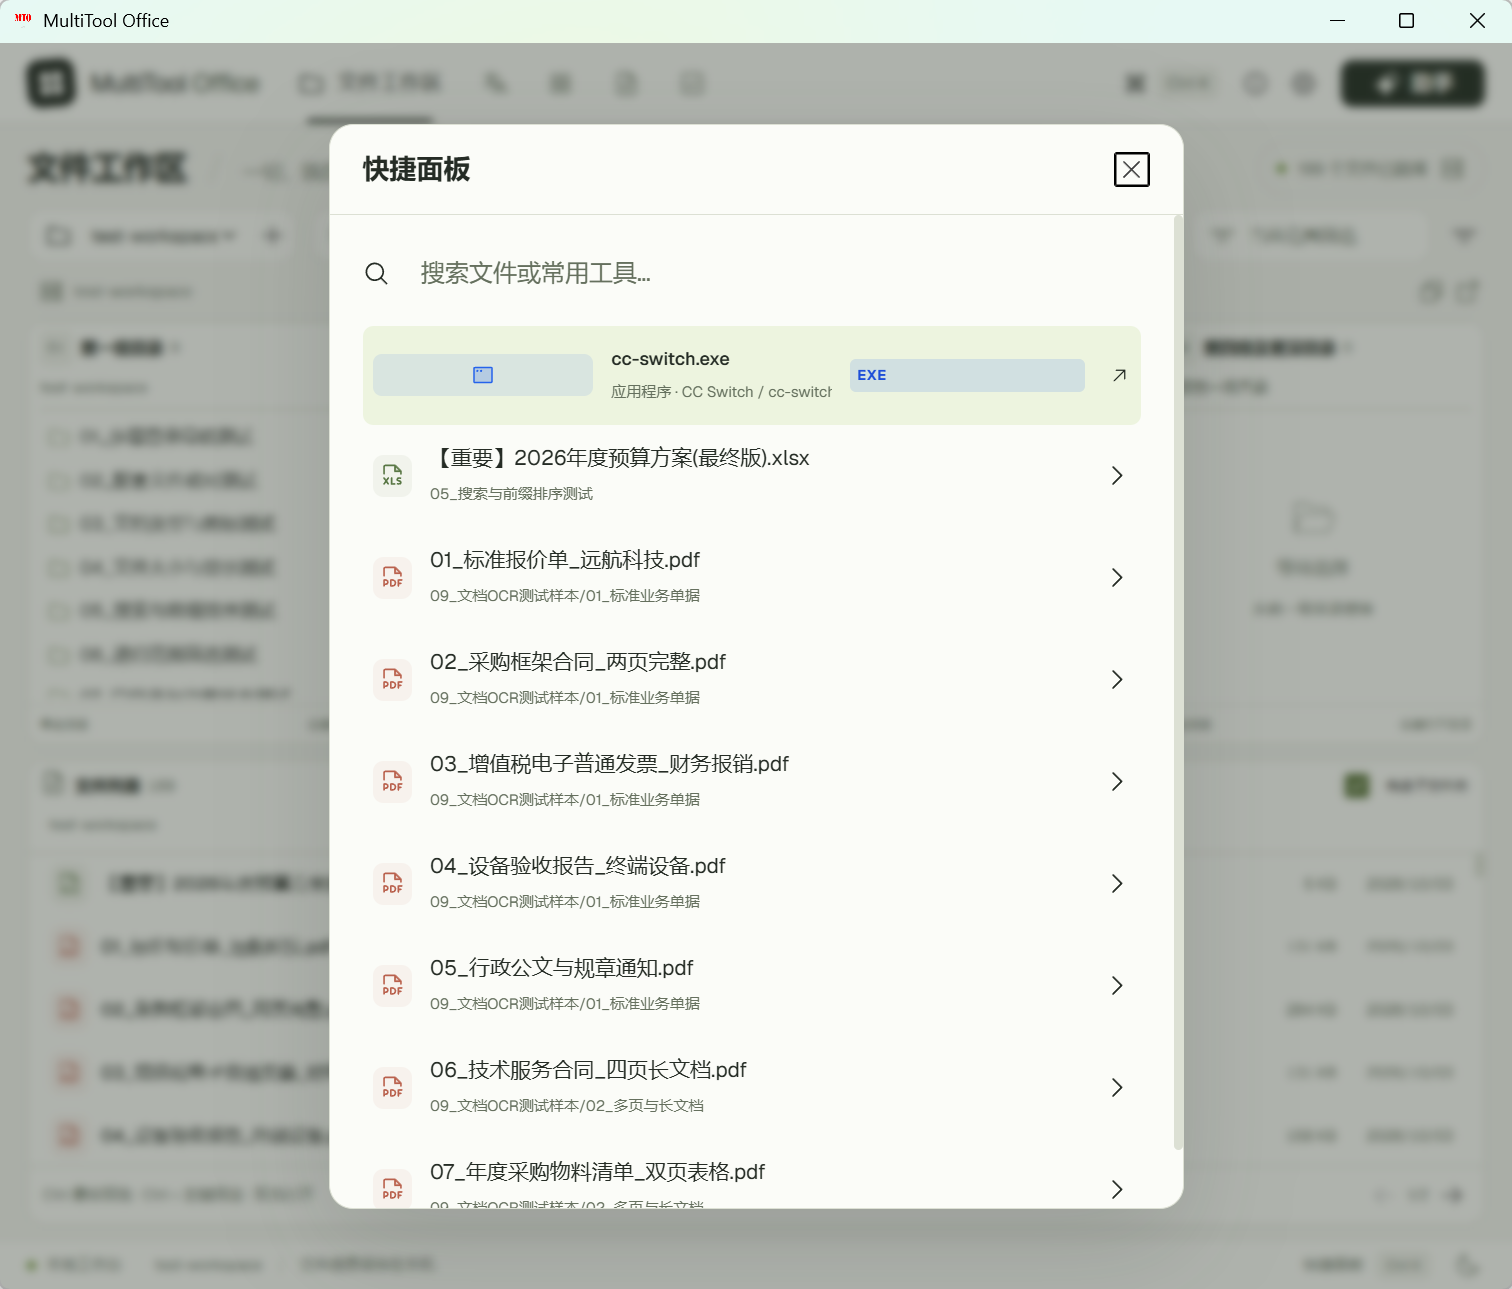The height and width of the screenshot is (1289, 1512).
Task: Open 05_行政公文与规章通知.pdf file name
Action: point(562,968)
